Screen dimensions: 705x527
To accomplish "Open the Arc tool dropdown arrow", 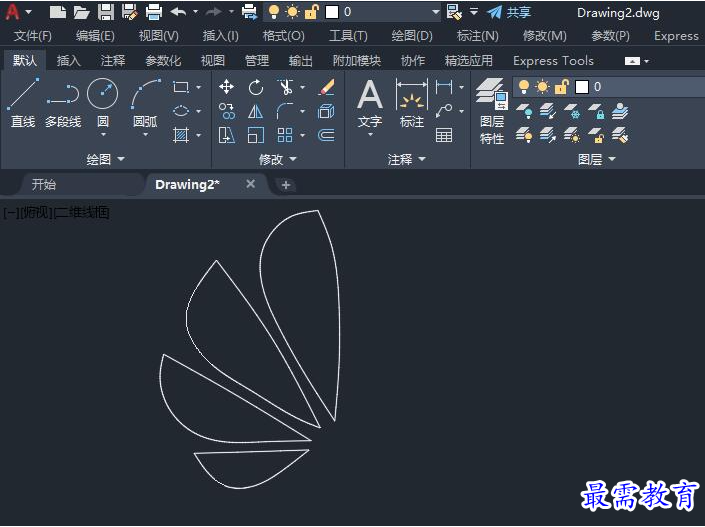I will coord(145,134).
